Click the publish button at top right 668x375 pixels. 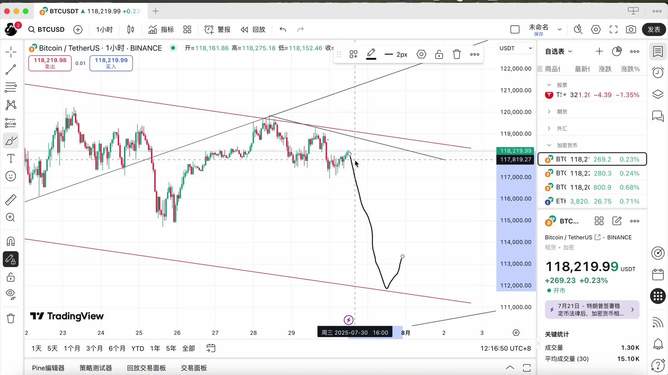654,29
